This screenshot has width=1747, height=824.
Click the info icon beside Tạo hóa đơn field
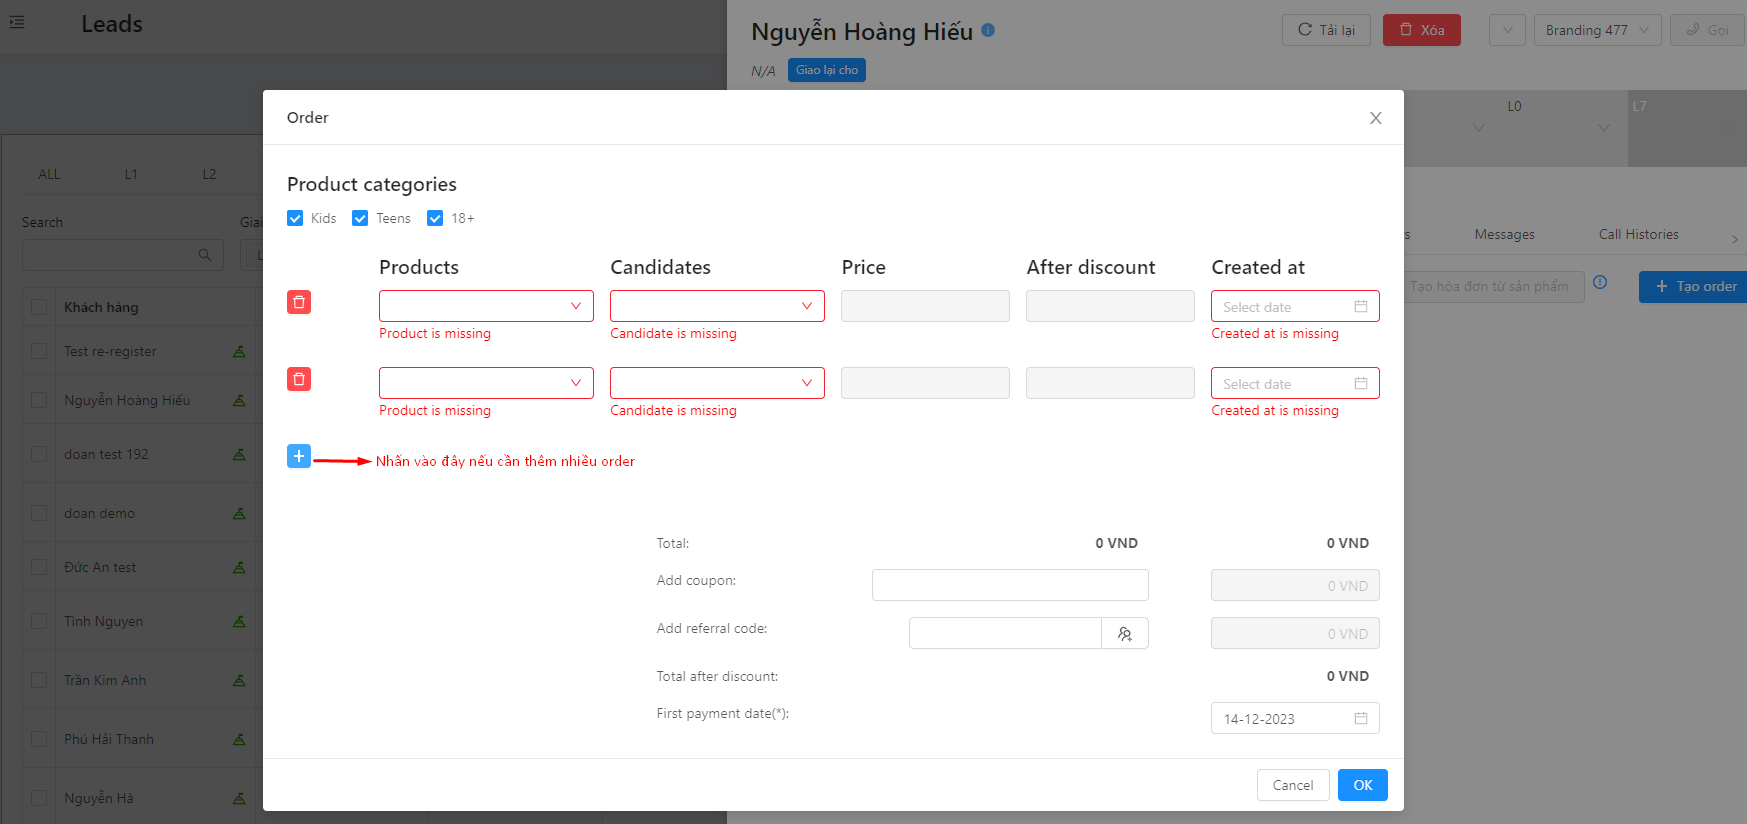1600,282
